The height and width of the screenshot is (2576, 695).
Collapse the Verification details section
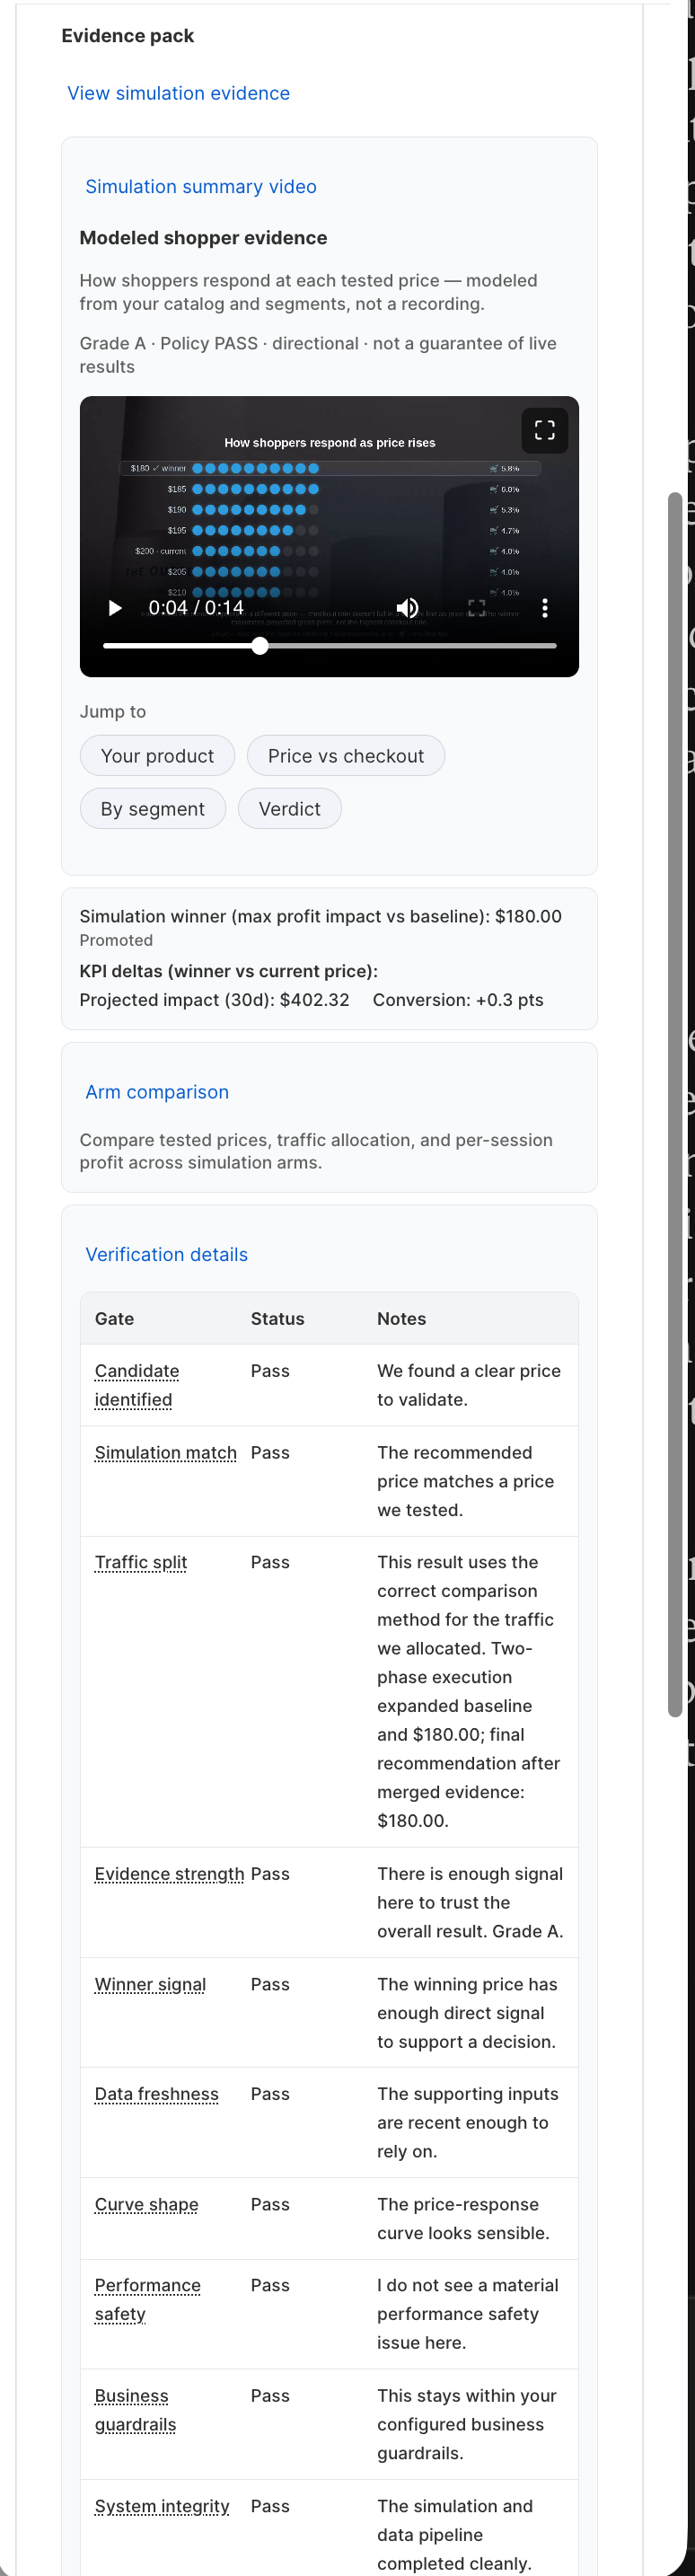click(x=166, y=1254)
